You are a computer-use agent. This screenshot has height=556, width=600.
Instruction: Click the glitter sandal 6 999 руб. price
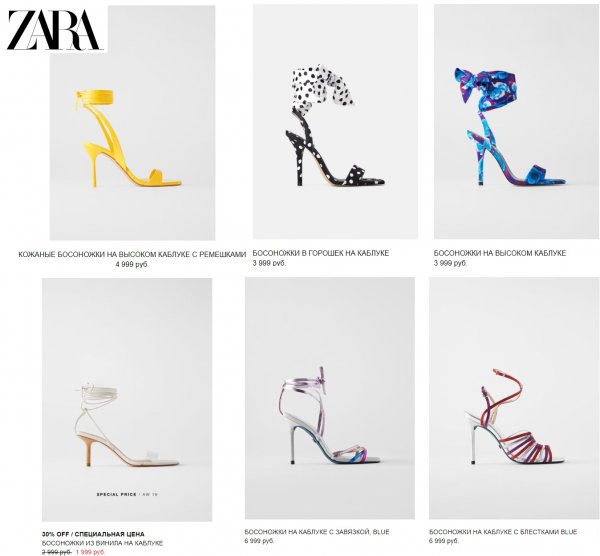pos(444,541)
